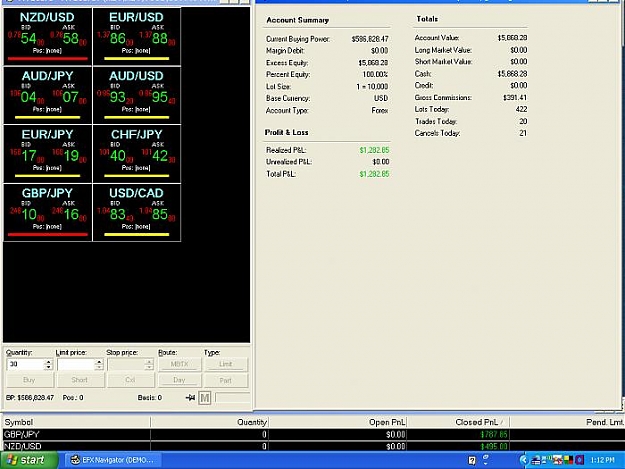Toggle the pin icon in order panel
Viewport: 625px width, 469px height.
coord(191,398)
